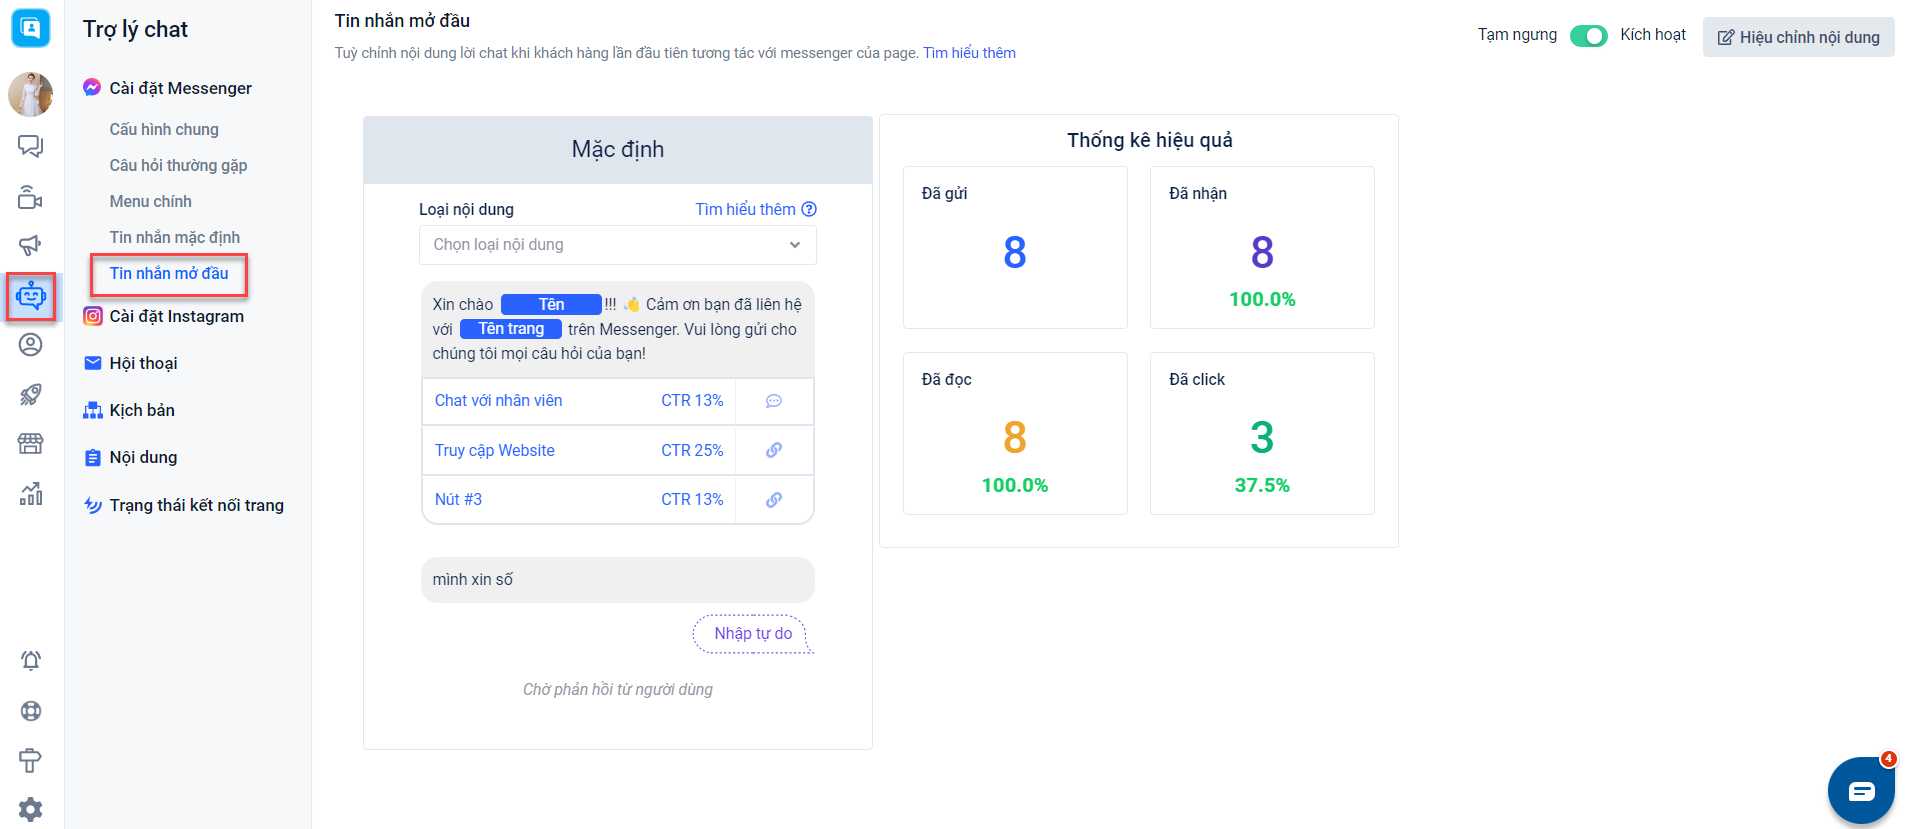
Task: Click the statistics chart icon
Action: pos(31,493)
